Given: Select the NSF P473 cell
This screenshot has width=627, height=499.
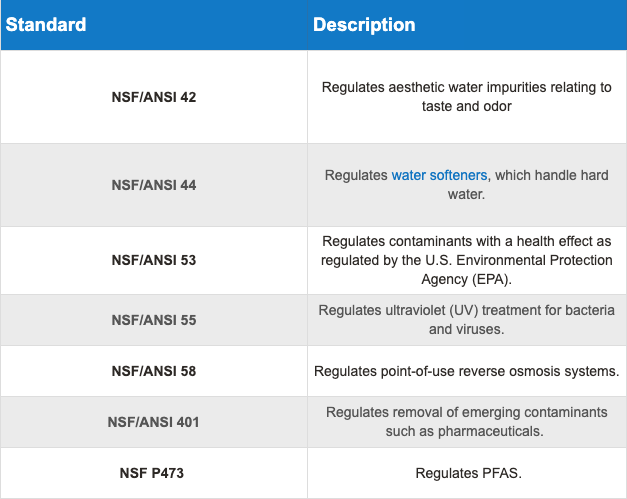Looking at the screenshot, I should click(153, 473).
